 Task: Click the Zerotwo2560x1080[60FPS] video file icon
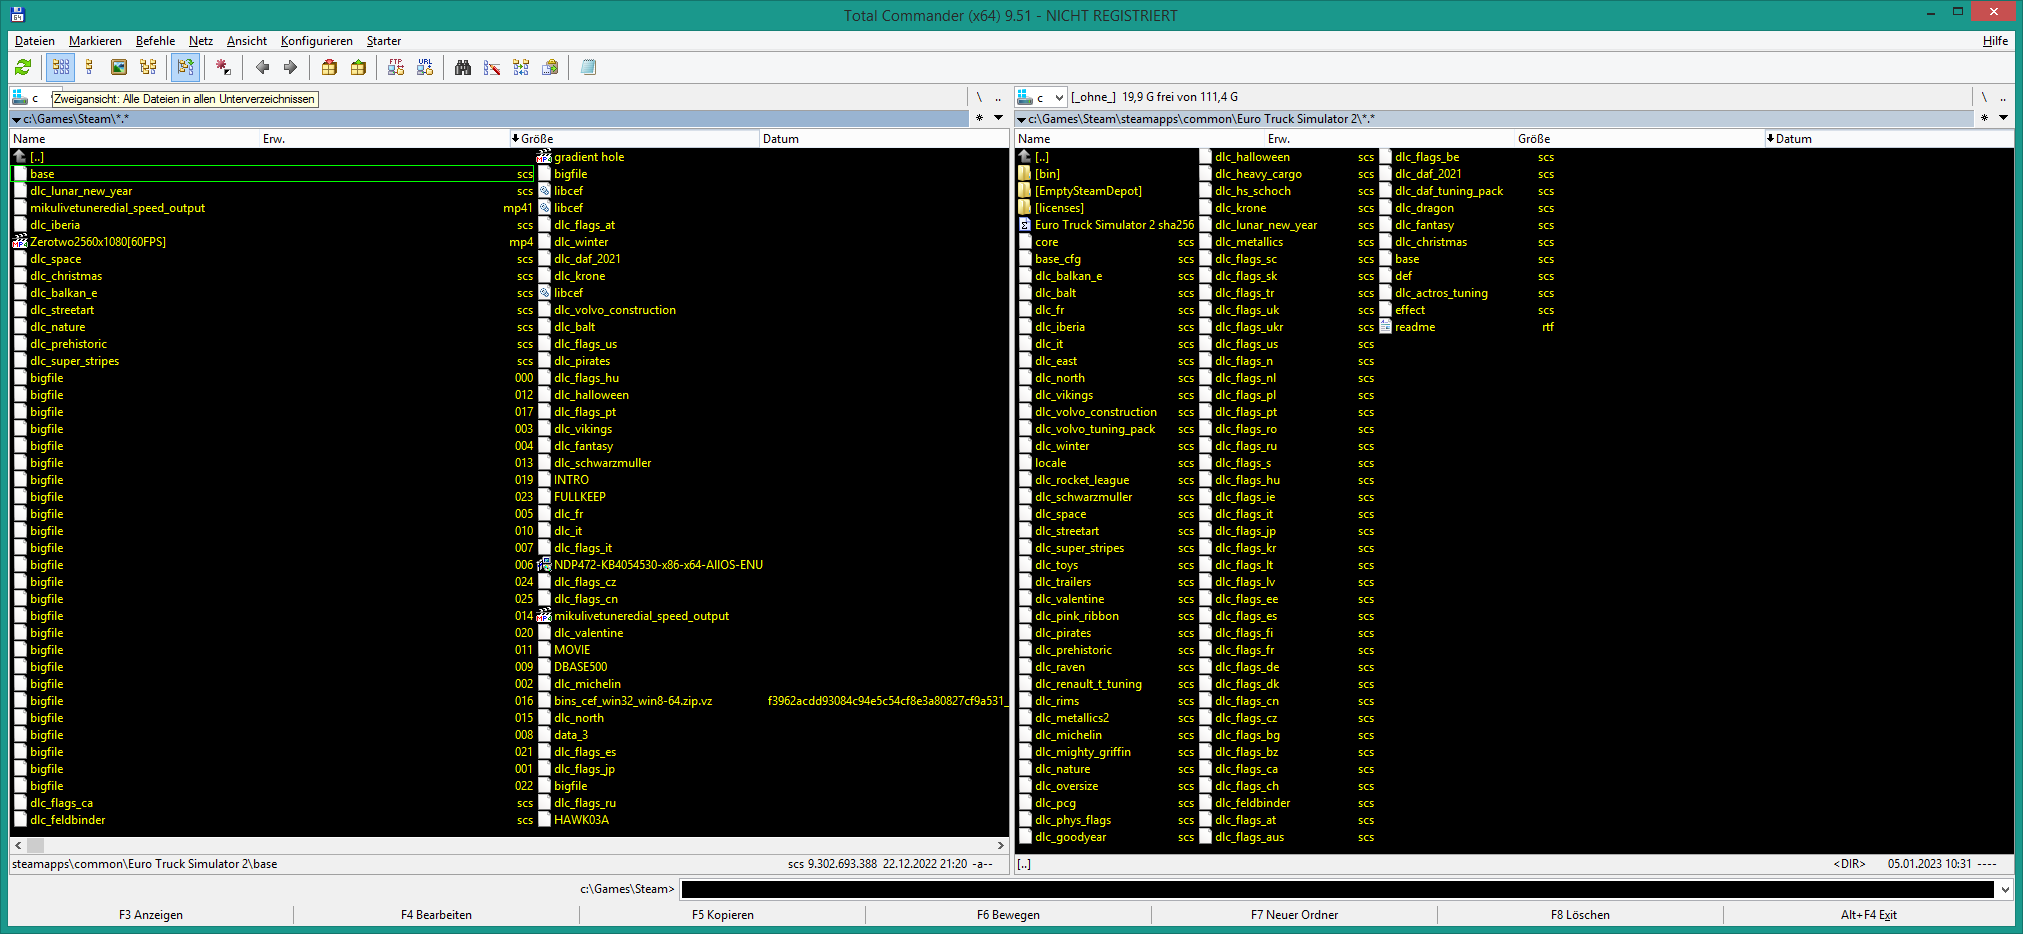coord(20,242)
